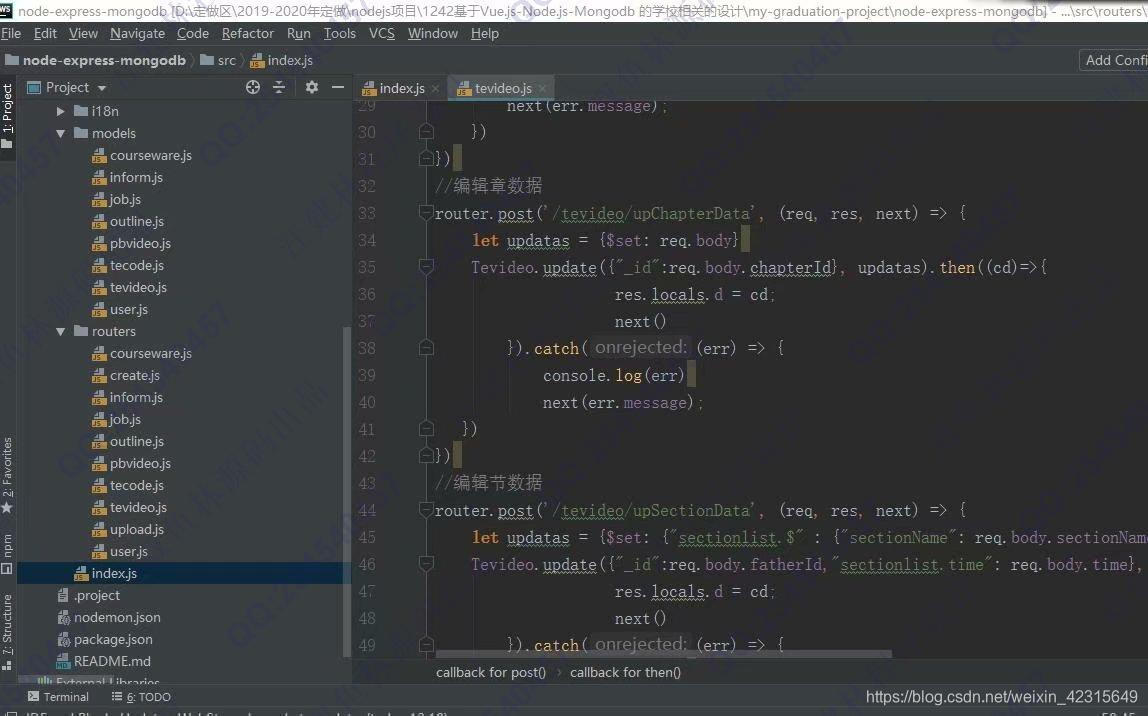The image size is (1148, 716).
Task: Select the .project file
Action: pos(89,595)
